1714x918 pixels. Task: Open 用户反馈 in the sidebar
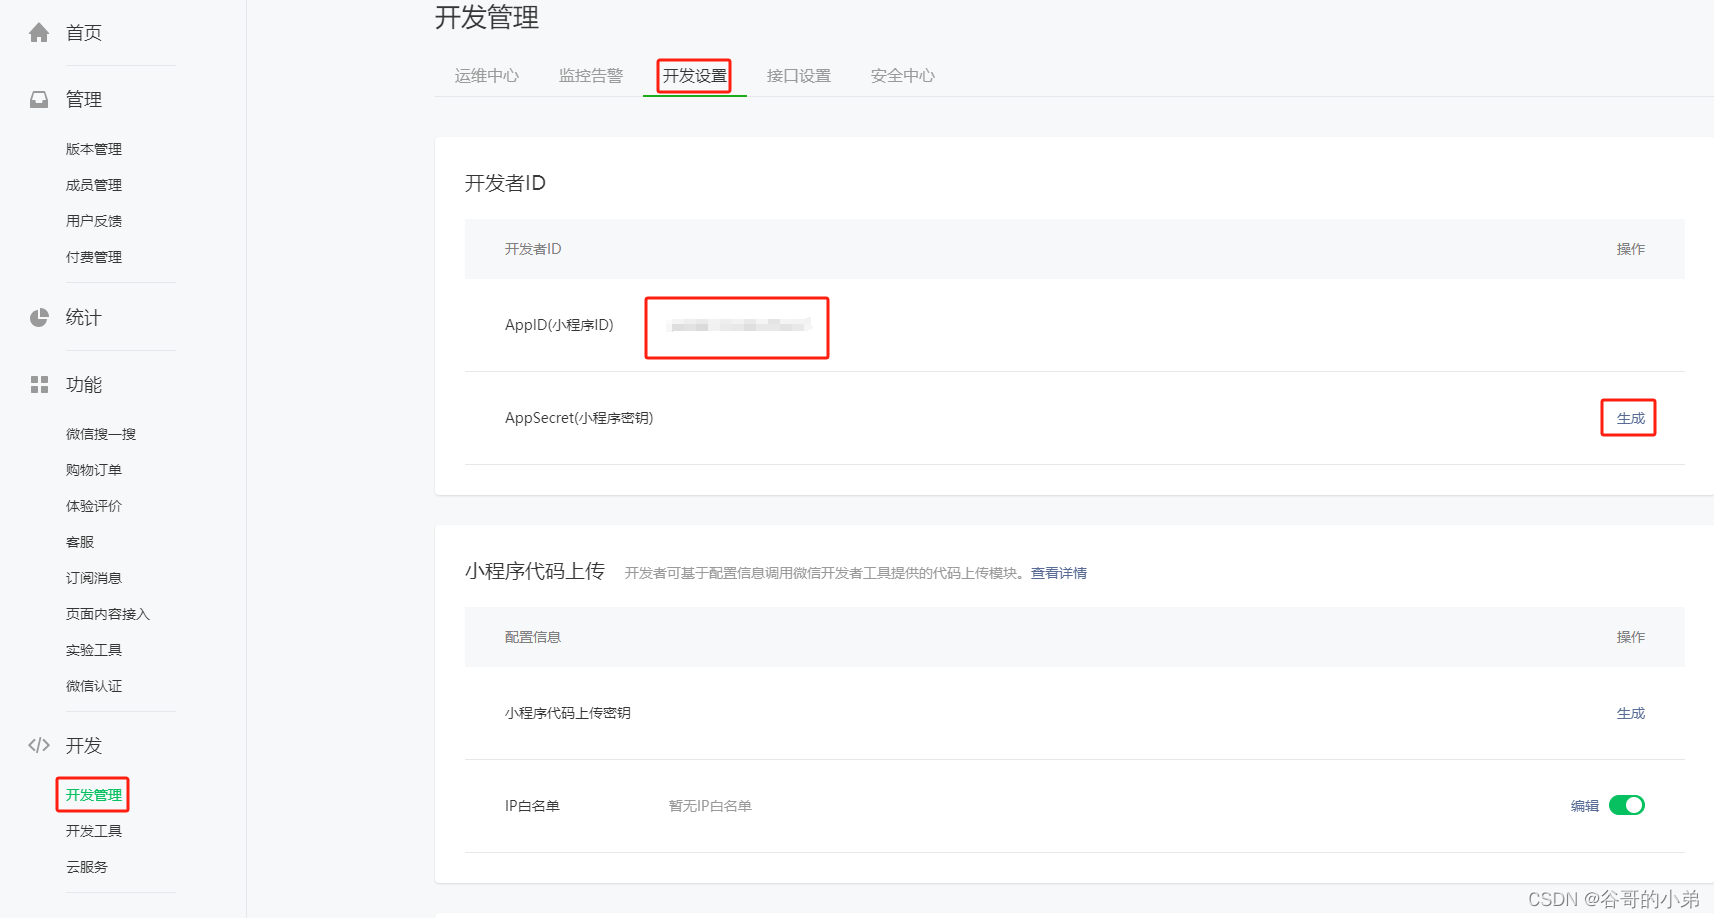(x=94, y=221)
